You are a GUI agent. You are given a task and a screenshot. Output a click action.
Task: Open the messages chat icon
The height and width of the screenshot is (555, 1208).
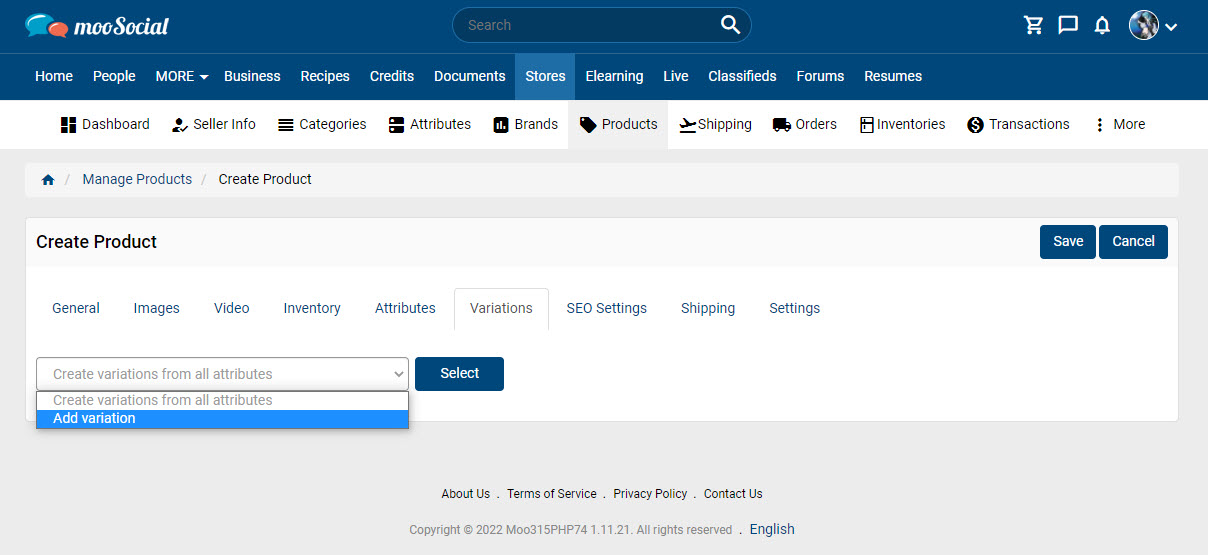(x=1068, y=25)
